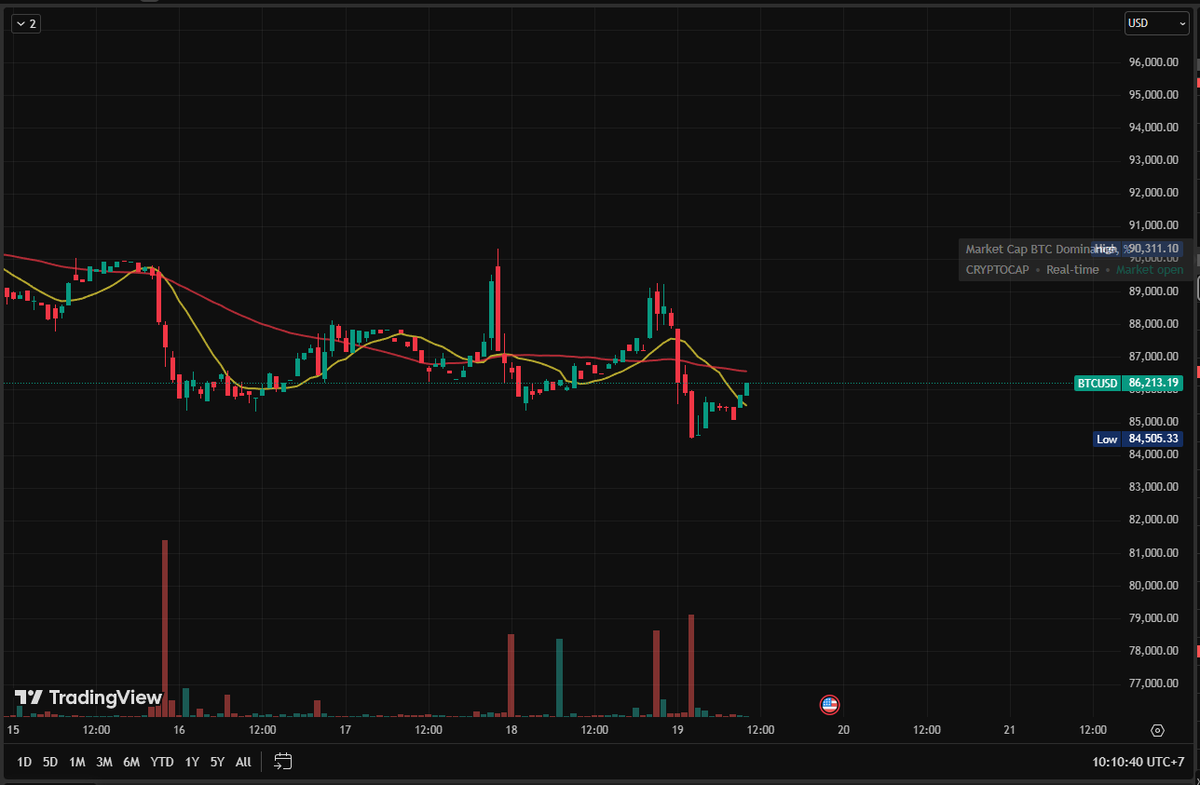Click the US flag economic event marker

pyautogui.click(x=829, y=704)
